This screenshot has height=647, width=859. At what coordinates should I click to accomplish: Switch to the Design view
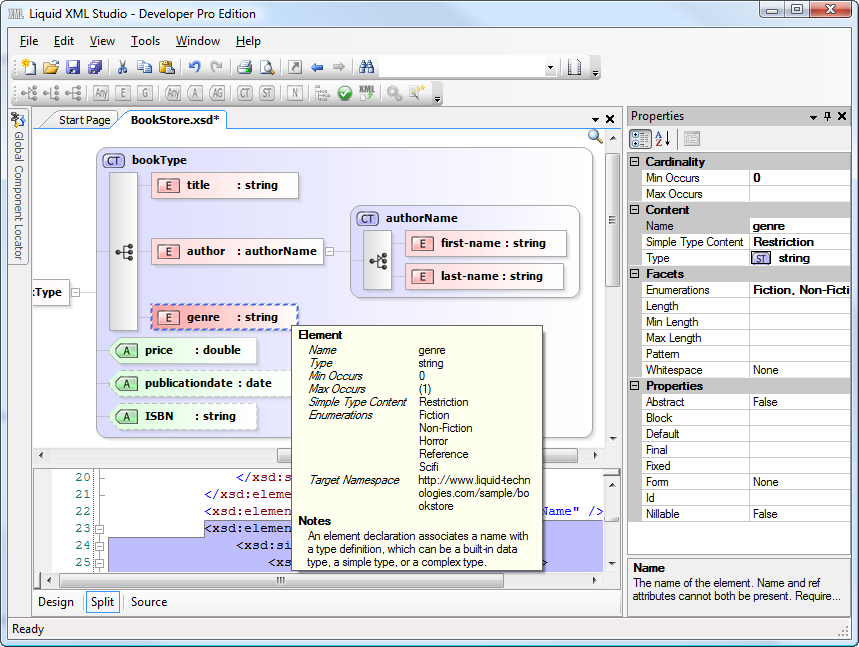click(56, 602)
